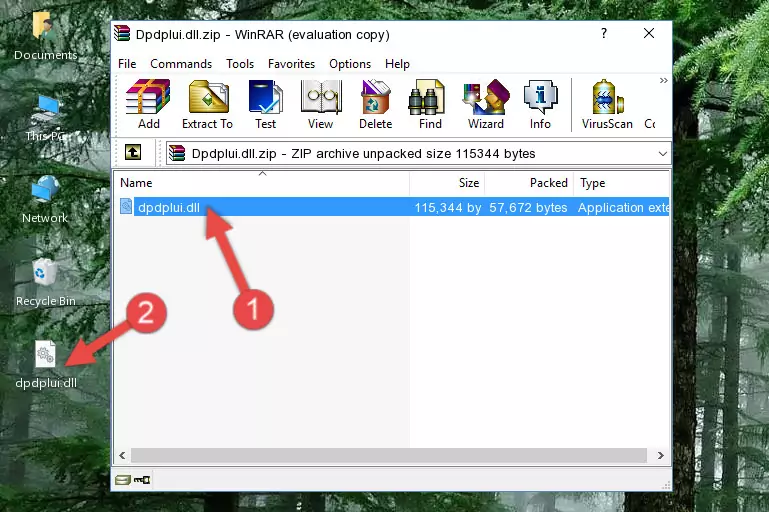Viewport: 769px width, 512px height.
Task: Select the dpdplui.dll file row
Action: click(x=394, y=207)
